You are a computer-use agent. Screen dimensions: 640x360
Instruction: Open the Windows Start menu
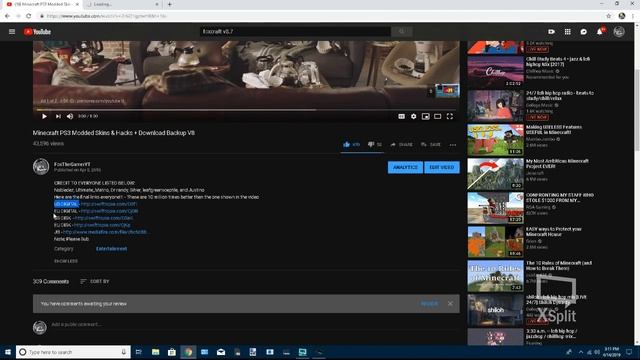pos(8,352)
